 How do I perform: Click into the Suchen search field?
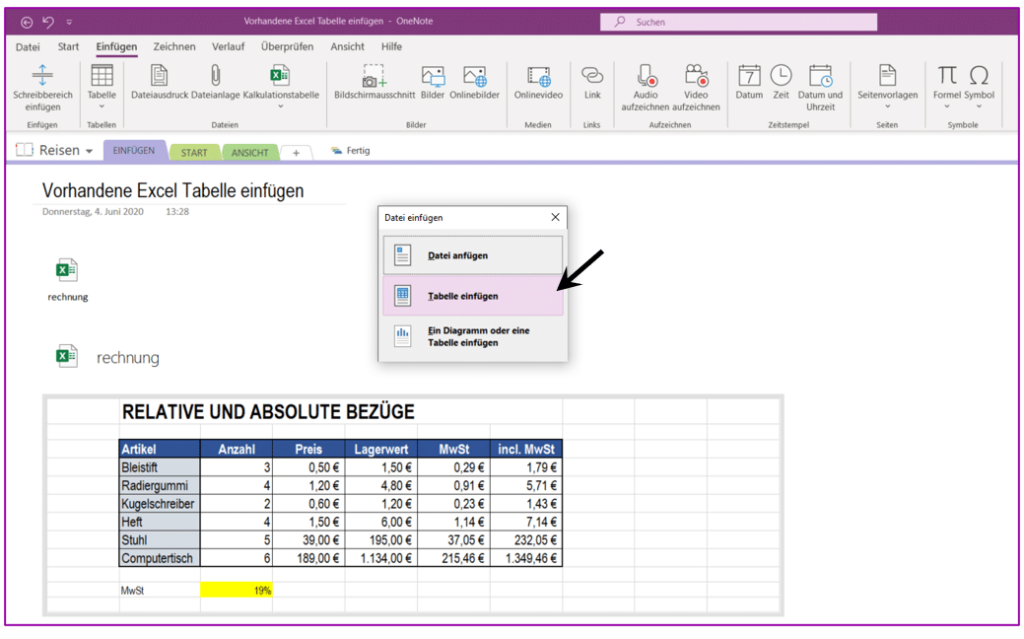(x=739, y=22)
